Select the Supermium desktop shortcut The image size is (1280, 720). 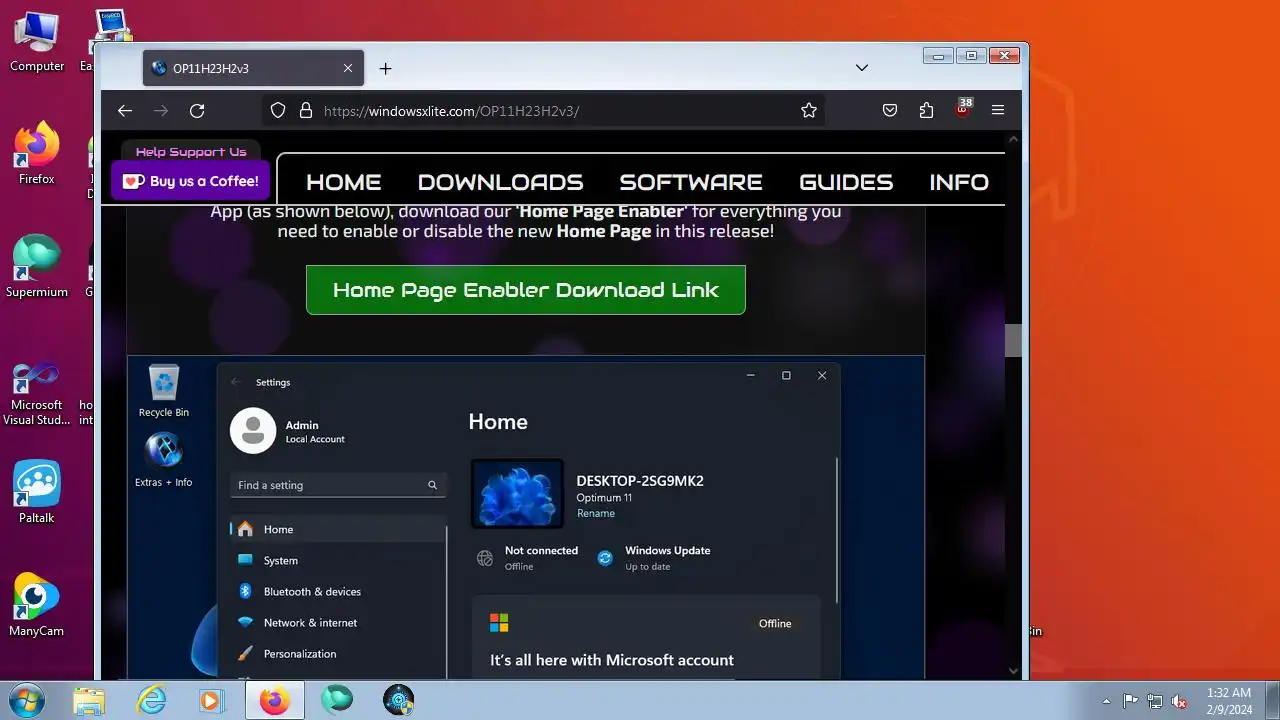37,267
